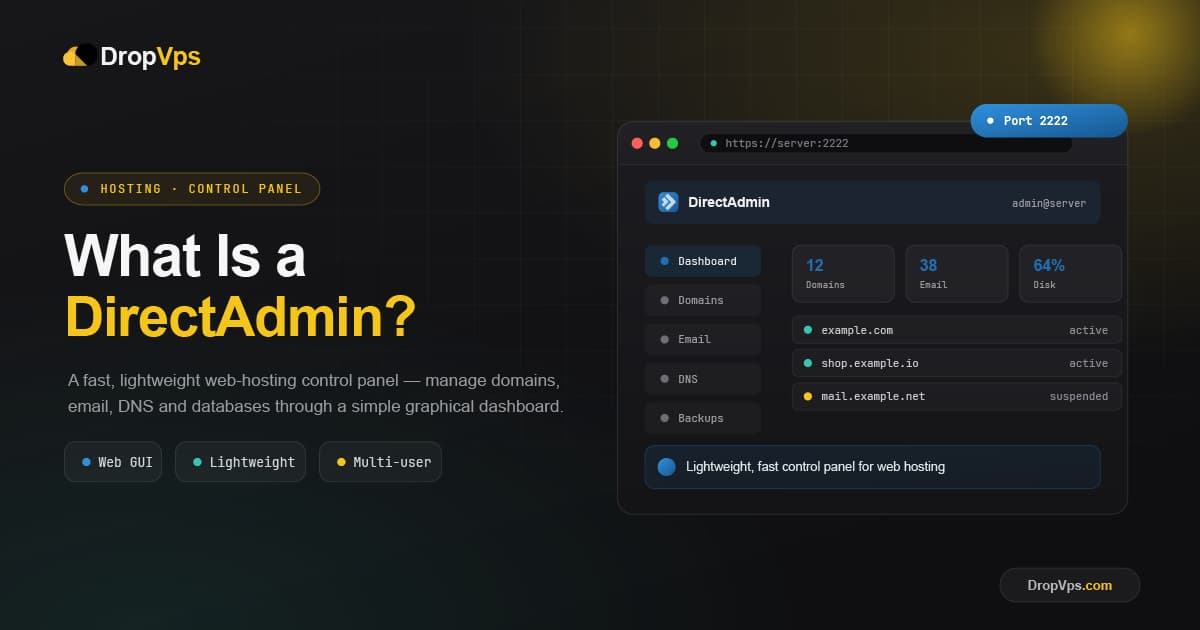Viewport: 1200px width, 630px height.
Task: Open the Domains sidebar item
Action: click(x=703, y=300)
